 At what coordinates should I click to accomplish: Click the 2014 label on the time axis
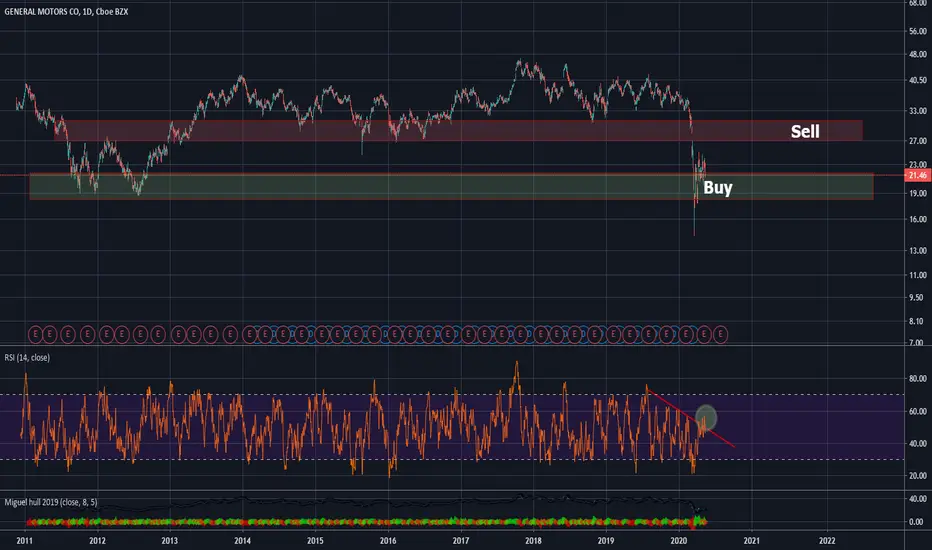pos(243,540)
